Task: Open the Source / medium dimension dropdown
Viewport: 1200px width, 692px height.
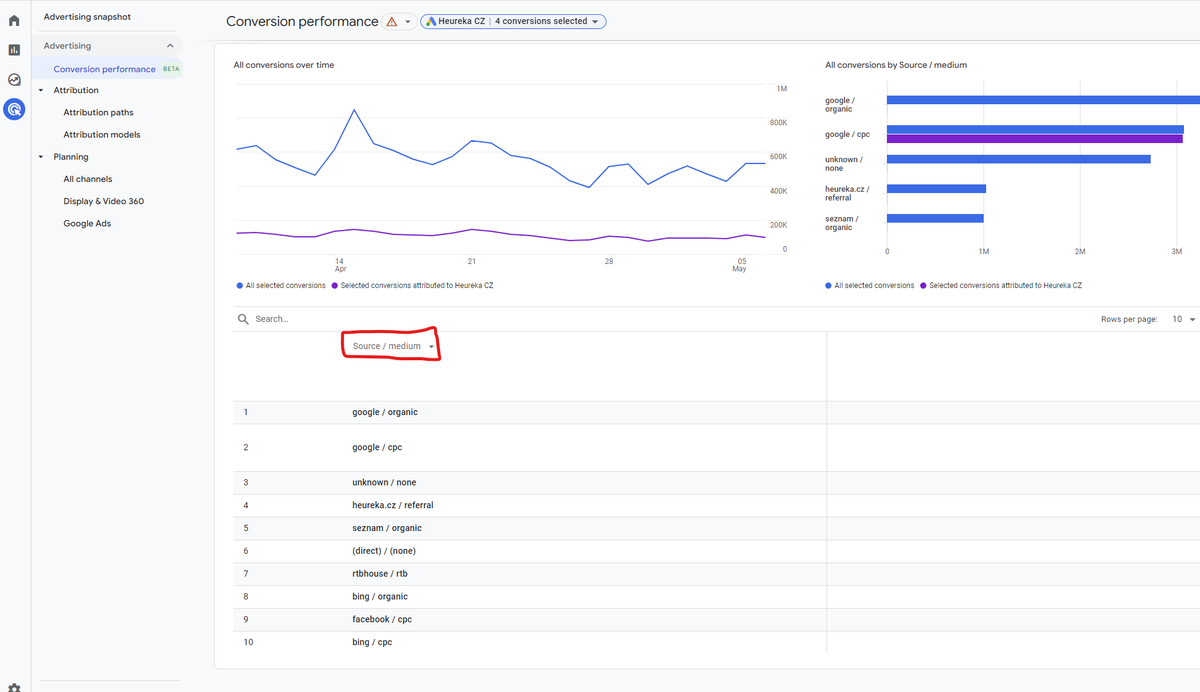Action: [x=390, y=345]
